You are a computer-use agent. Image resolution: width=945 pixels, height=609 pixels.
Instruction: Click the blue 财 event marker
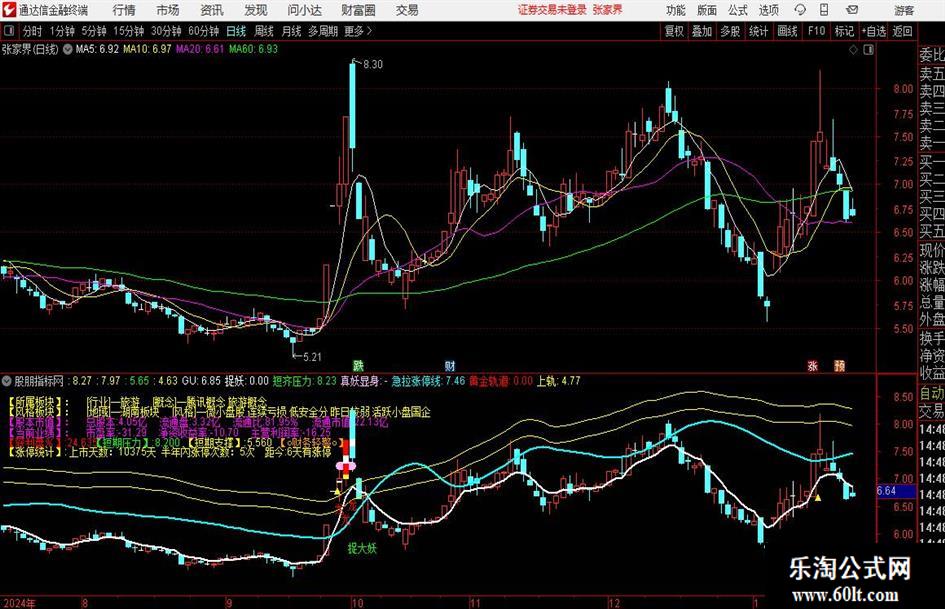(450, 365)
